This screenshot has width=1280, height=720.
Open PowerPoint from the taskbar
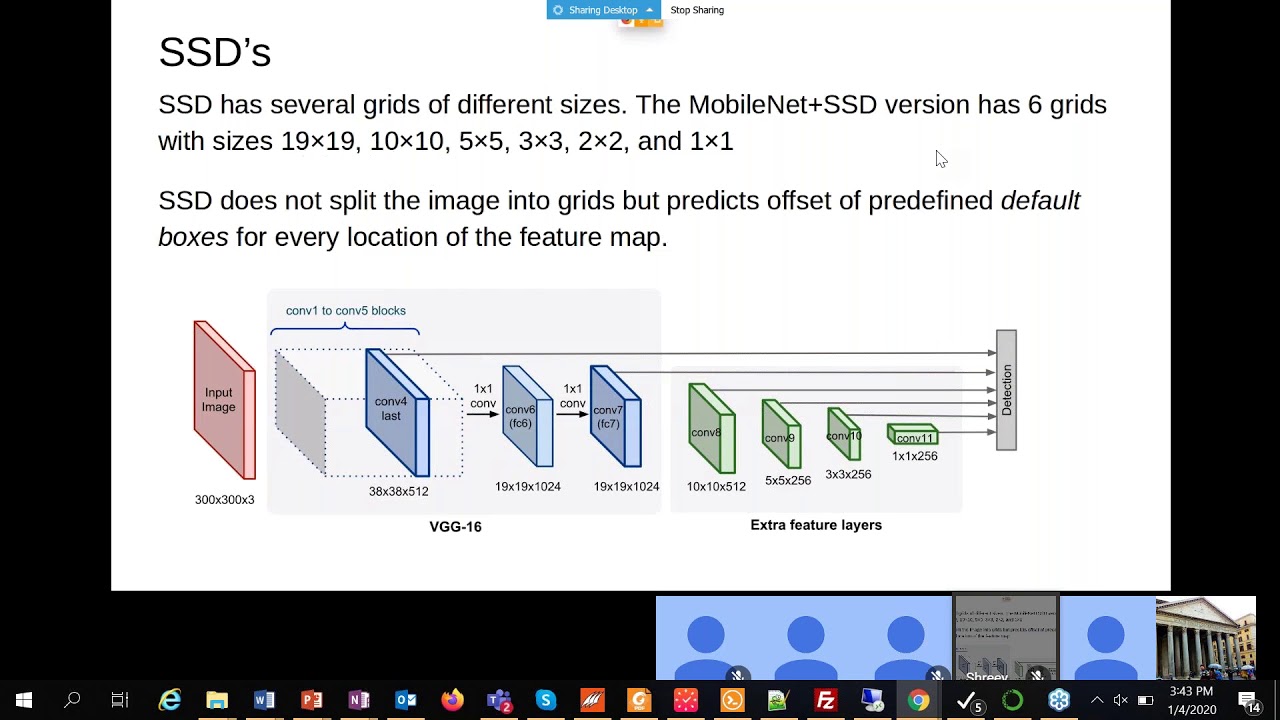coord(311,701)
